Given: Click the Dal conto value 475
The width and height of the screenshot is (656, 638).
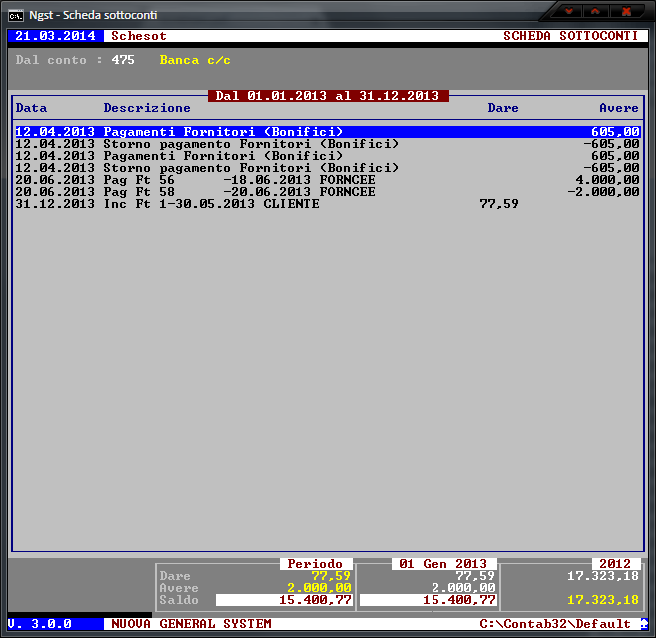Looking at the screenshot, I should tap(123, 60).
